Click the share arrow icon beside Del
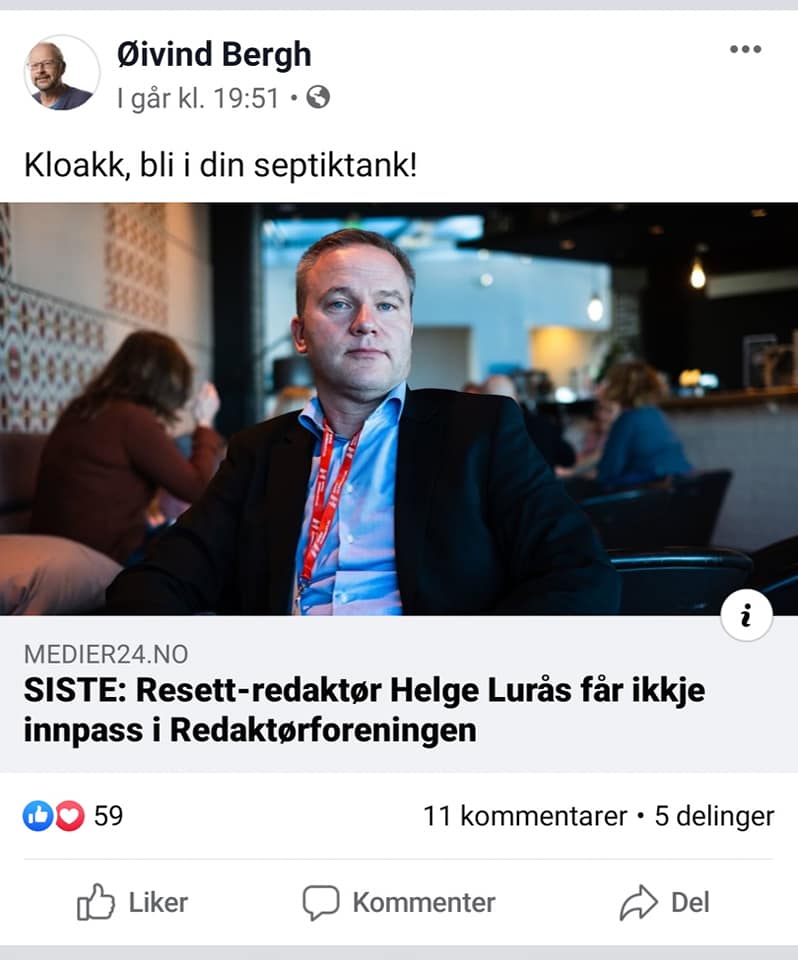This screenshot has width=798, height=960. click(x=638, y=902)
